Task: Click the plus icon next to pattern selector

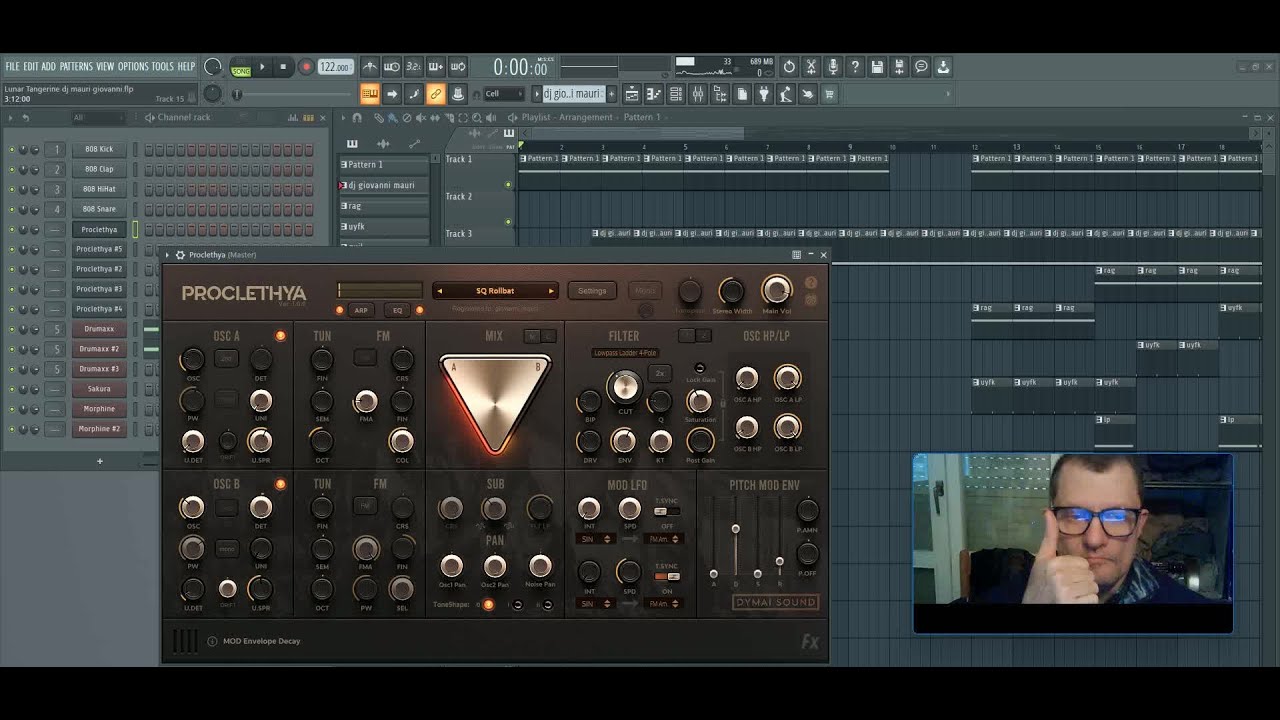Action: 610,94
